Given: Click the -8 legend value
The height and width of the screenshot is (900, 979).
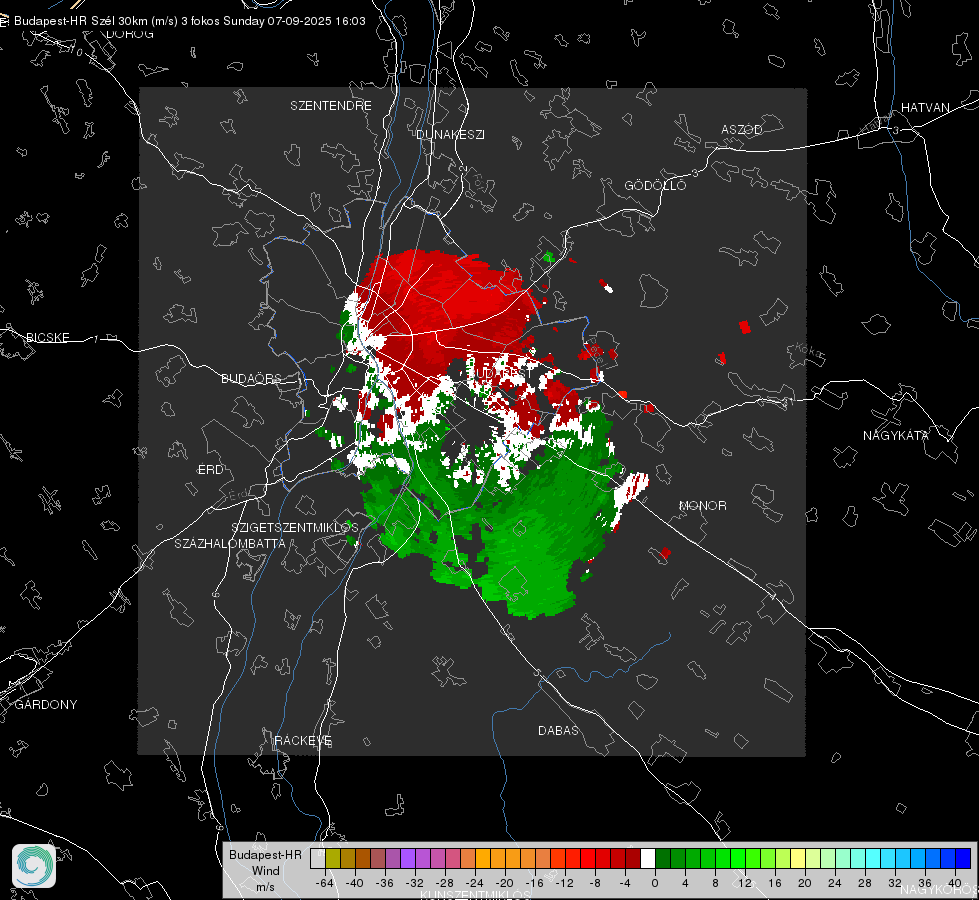Looking at the screenshot, I should click(x=596, y=883).
